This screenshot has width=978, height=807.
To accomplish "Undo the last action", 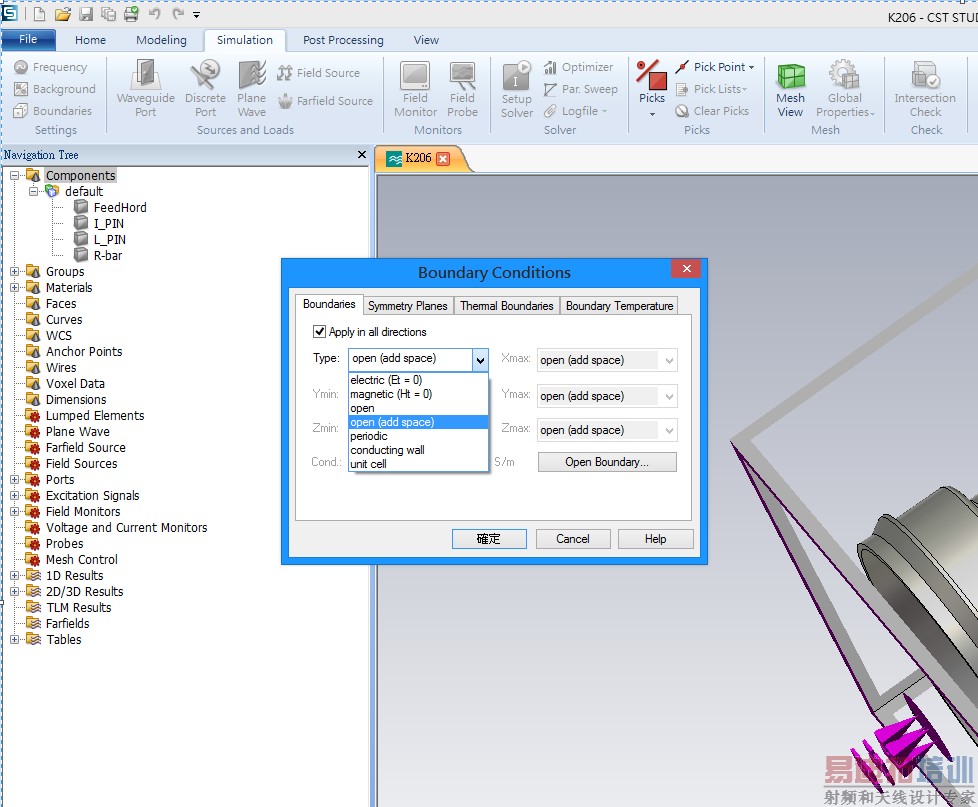I will (x=155, y=14).
